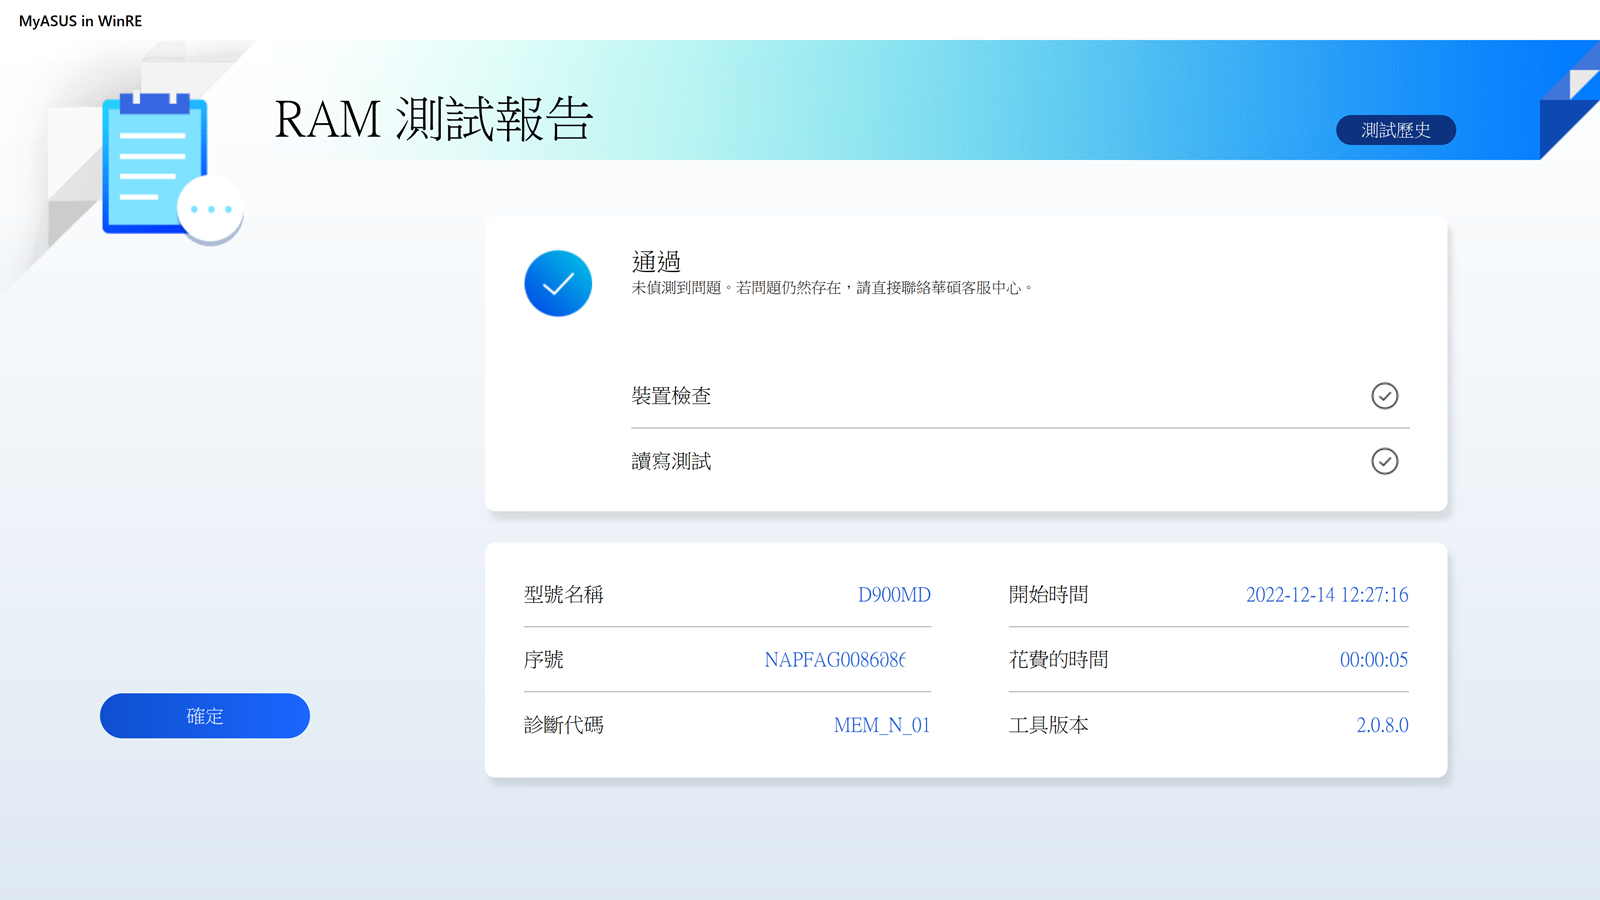The width and height of the screenshot is (1600, 900).
Task: Select the 讀寫測試 row label
Action: (x=671, y=461)
